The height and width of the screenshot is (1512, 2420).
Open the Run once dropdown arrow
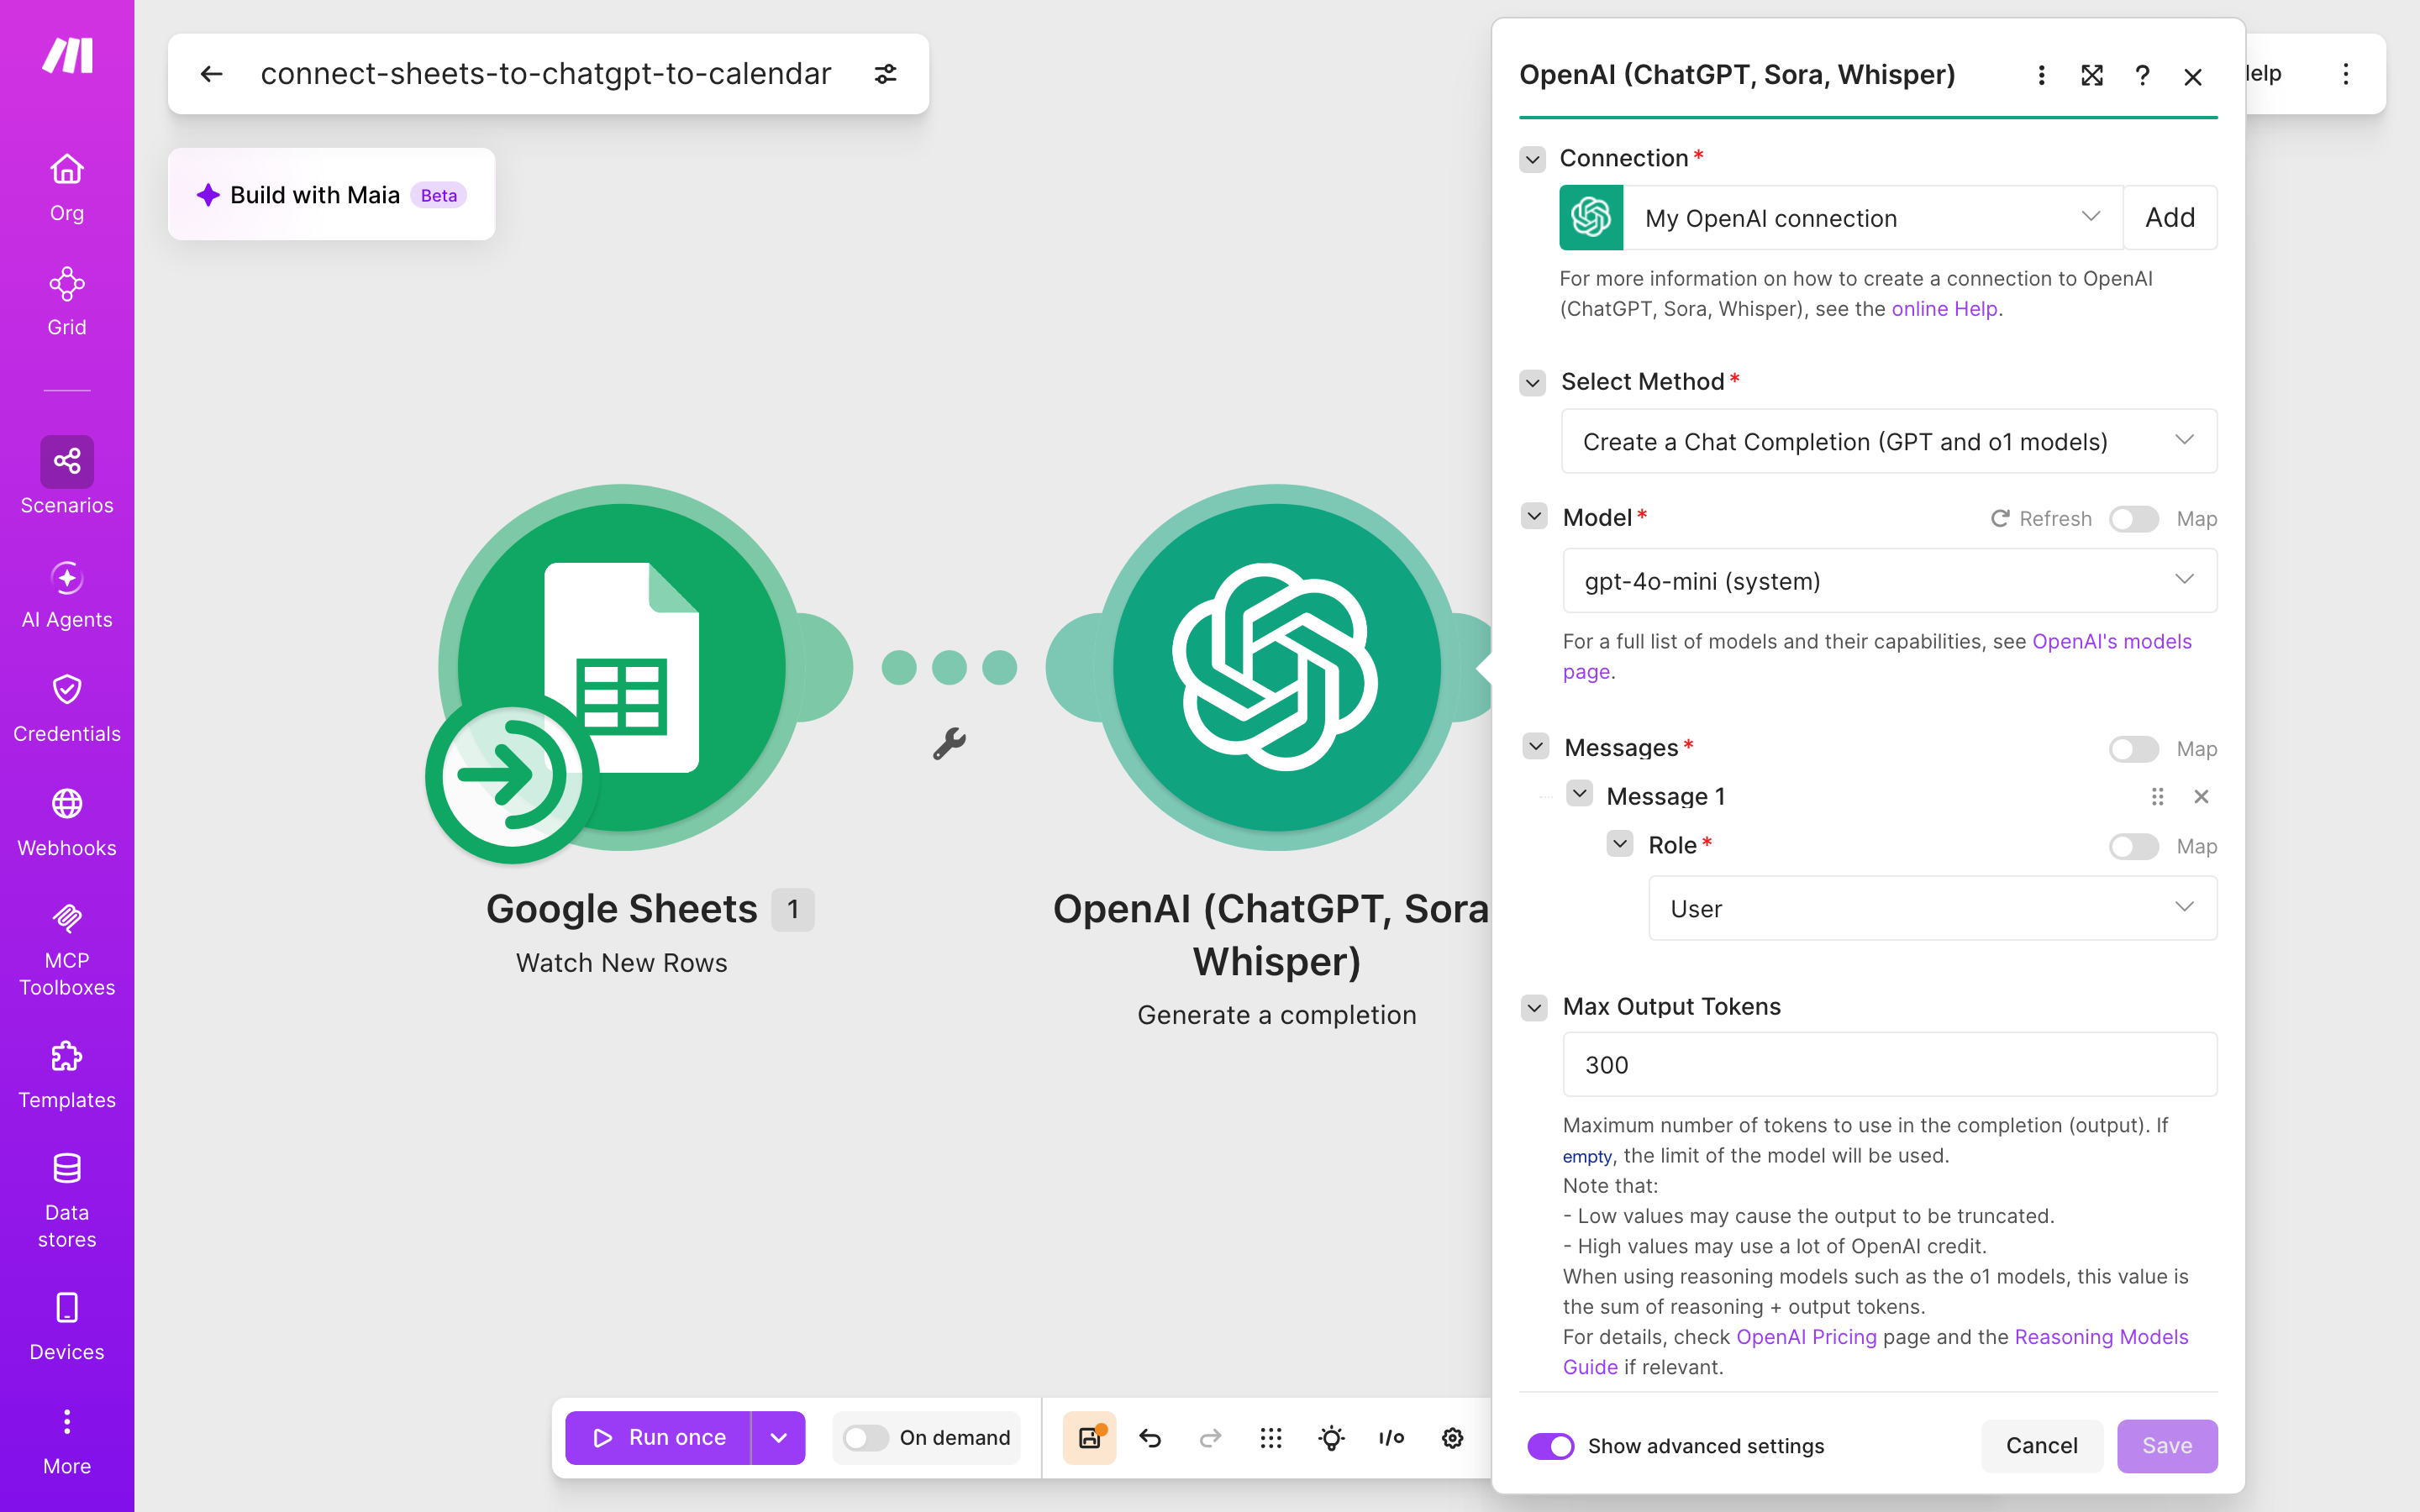[778, 1438]
